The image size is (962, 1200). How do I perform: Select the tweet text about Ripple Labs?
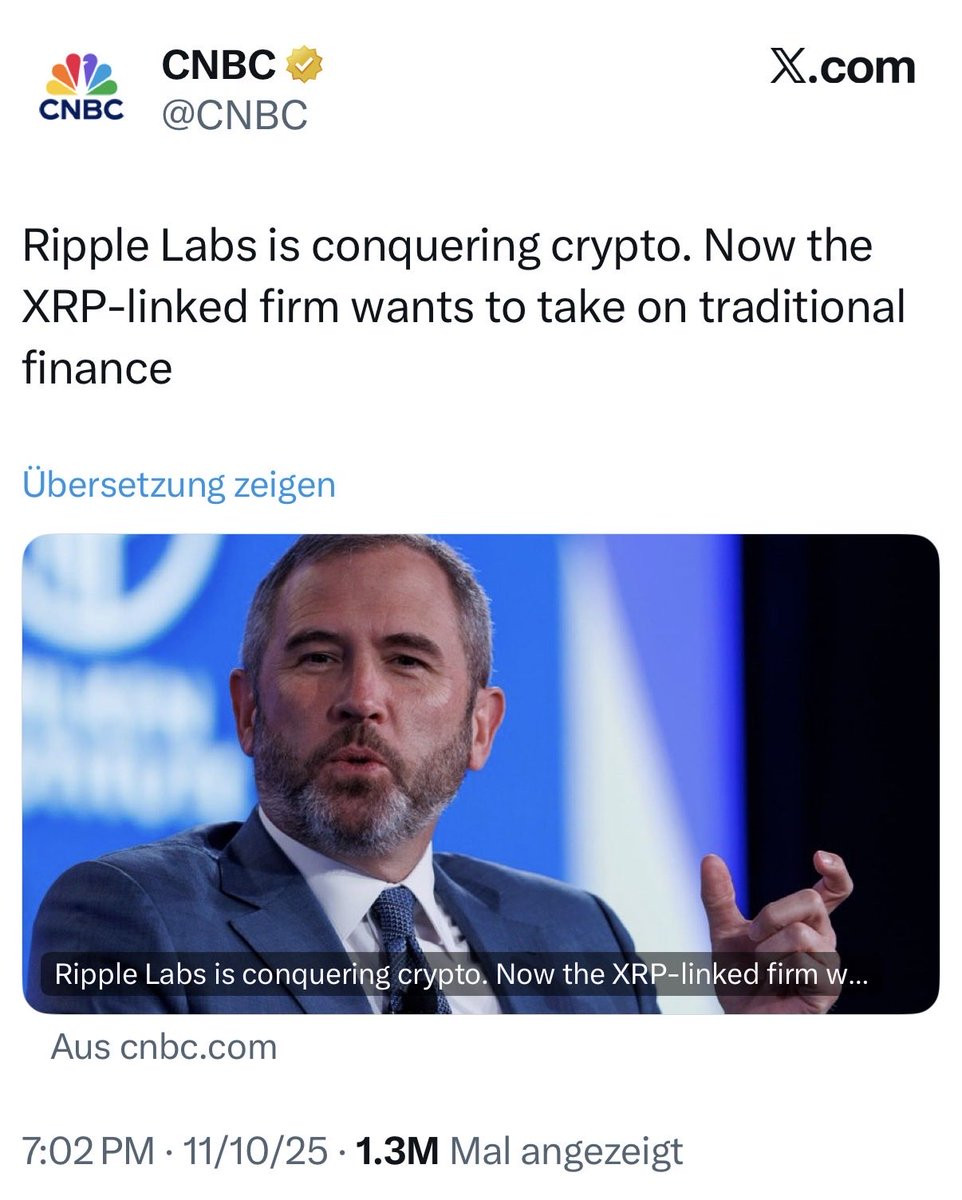click(464, 307)
